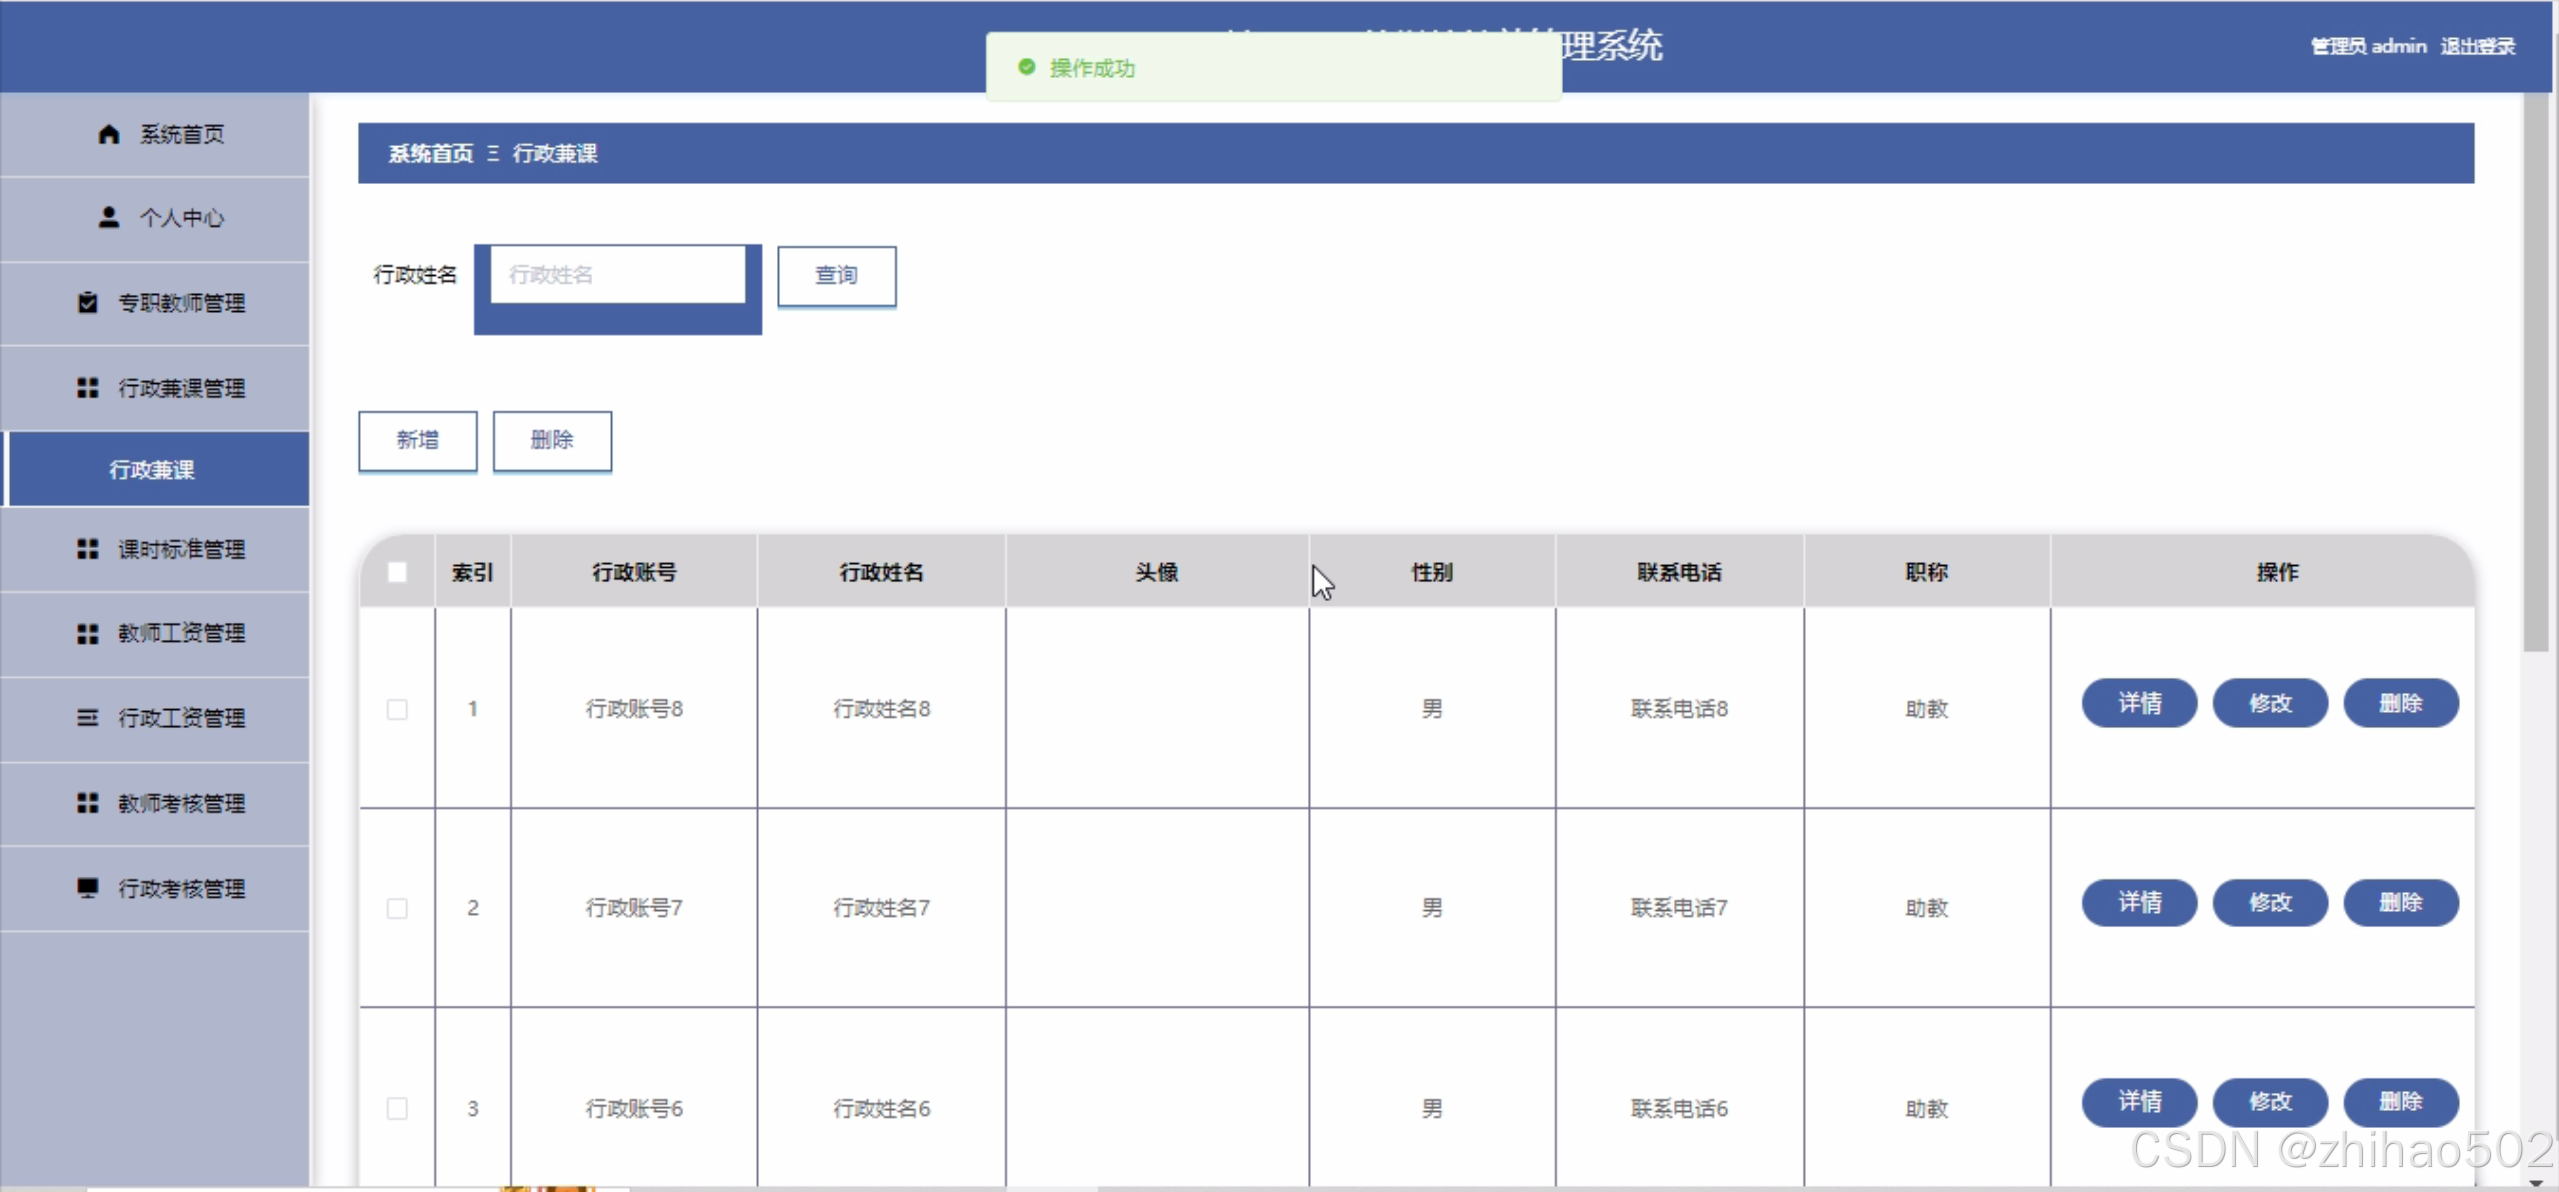Viewport: 2559px width, 1192px height.
Task: Click the 新增 button
Action: [417, 440]
